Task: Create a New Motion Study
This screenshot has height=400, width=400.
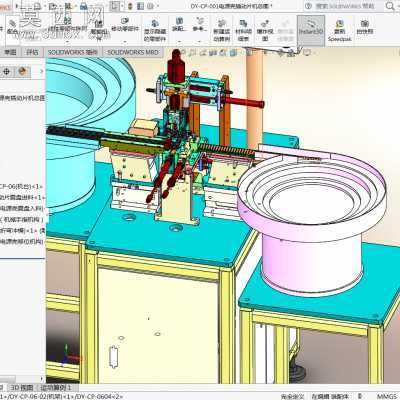Action: coord(222,30)
